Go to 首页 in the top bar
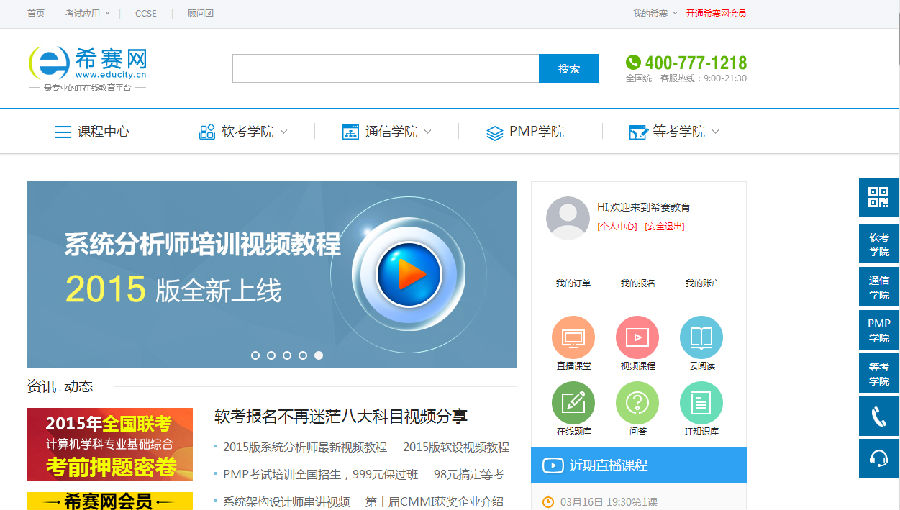Screen dimensions: 900x510 (x=36, y=13)
